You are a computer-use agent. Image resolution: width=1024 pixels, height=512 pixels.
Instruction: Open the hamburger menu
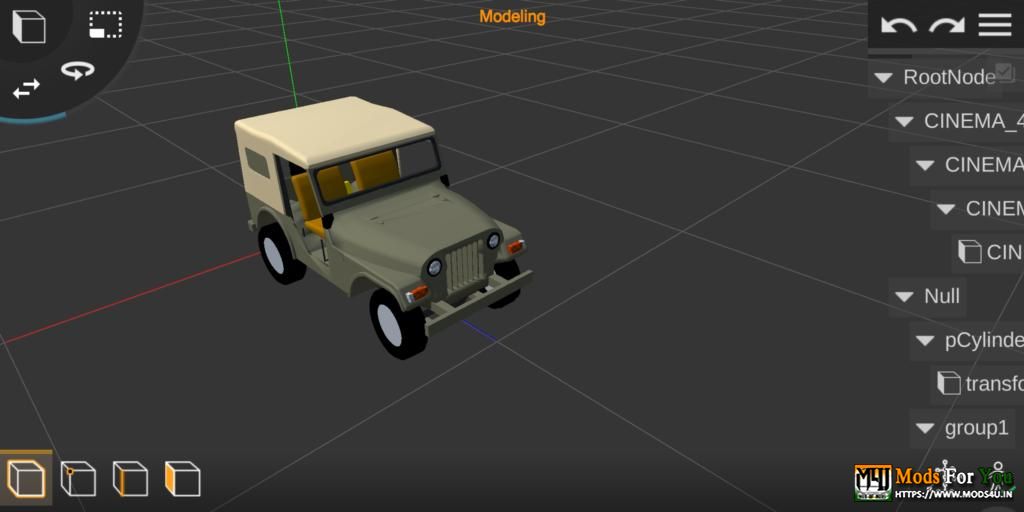coord(995,25)
